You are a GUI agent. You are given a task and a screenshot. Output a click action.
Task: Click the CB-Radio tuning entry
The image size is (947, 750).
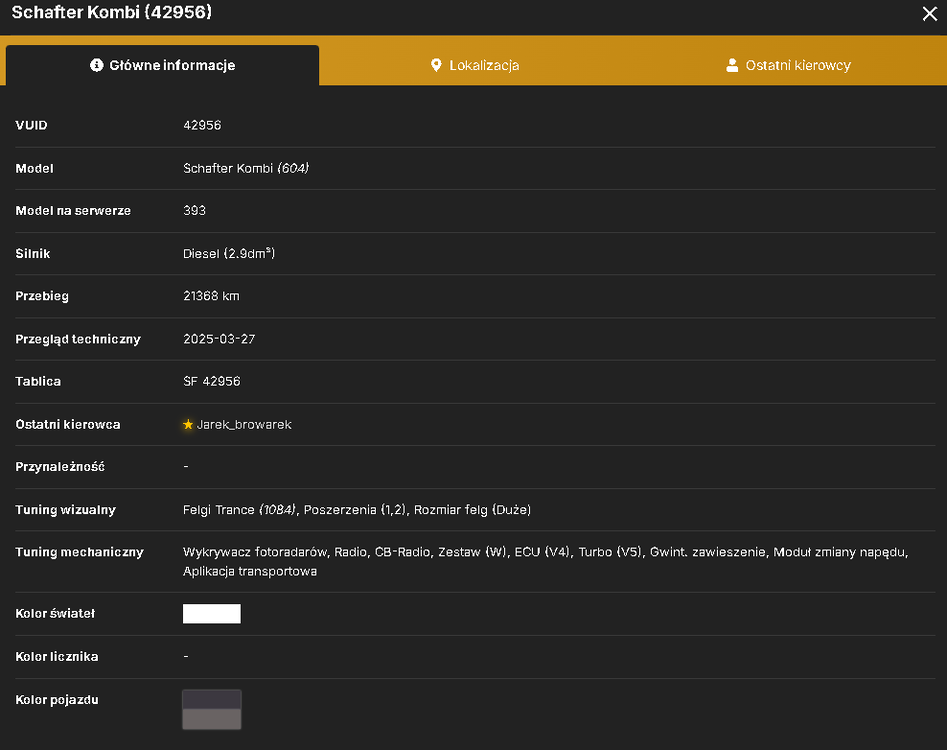pos(403,552)
